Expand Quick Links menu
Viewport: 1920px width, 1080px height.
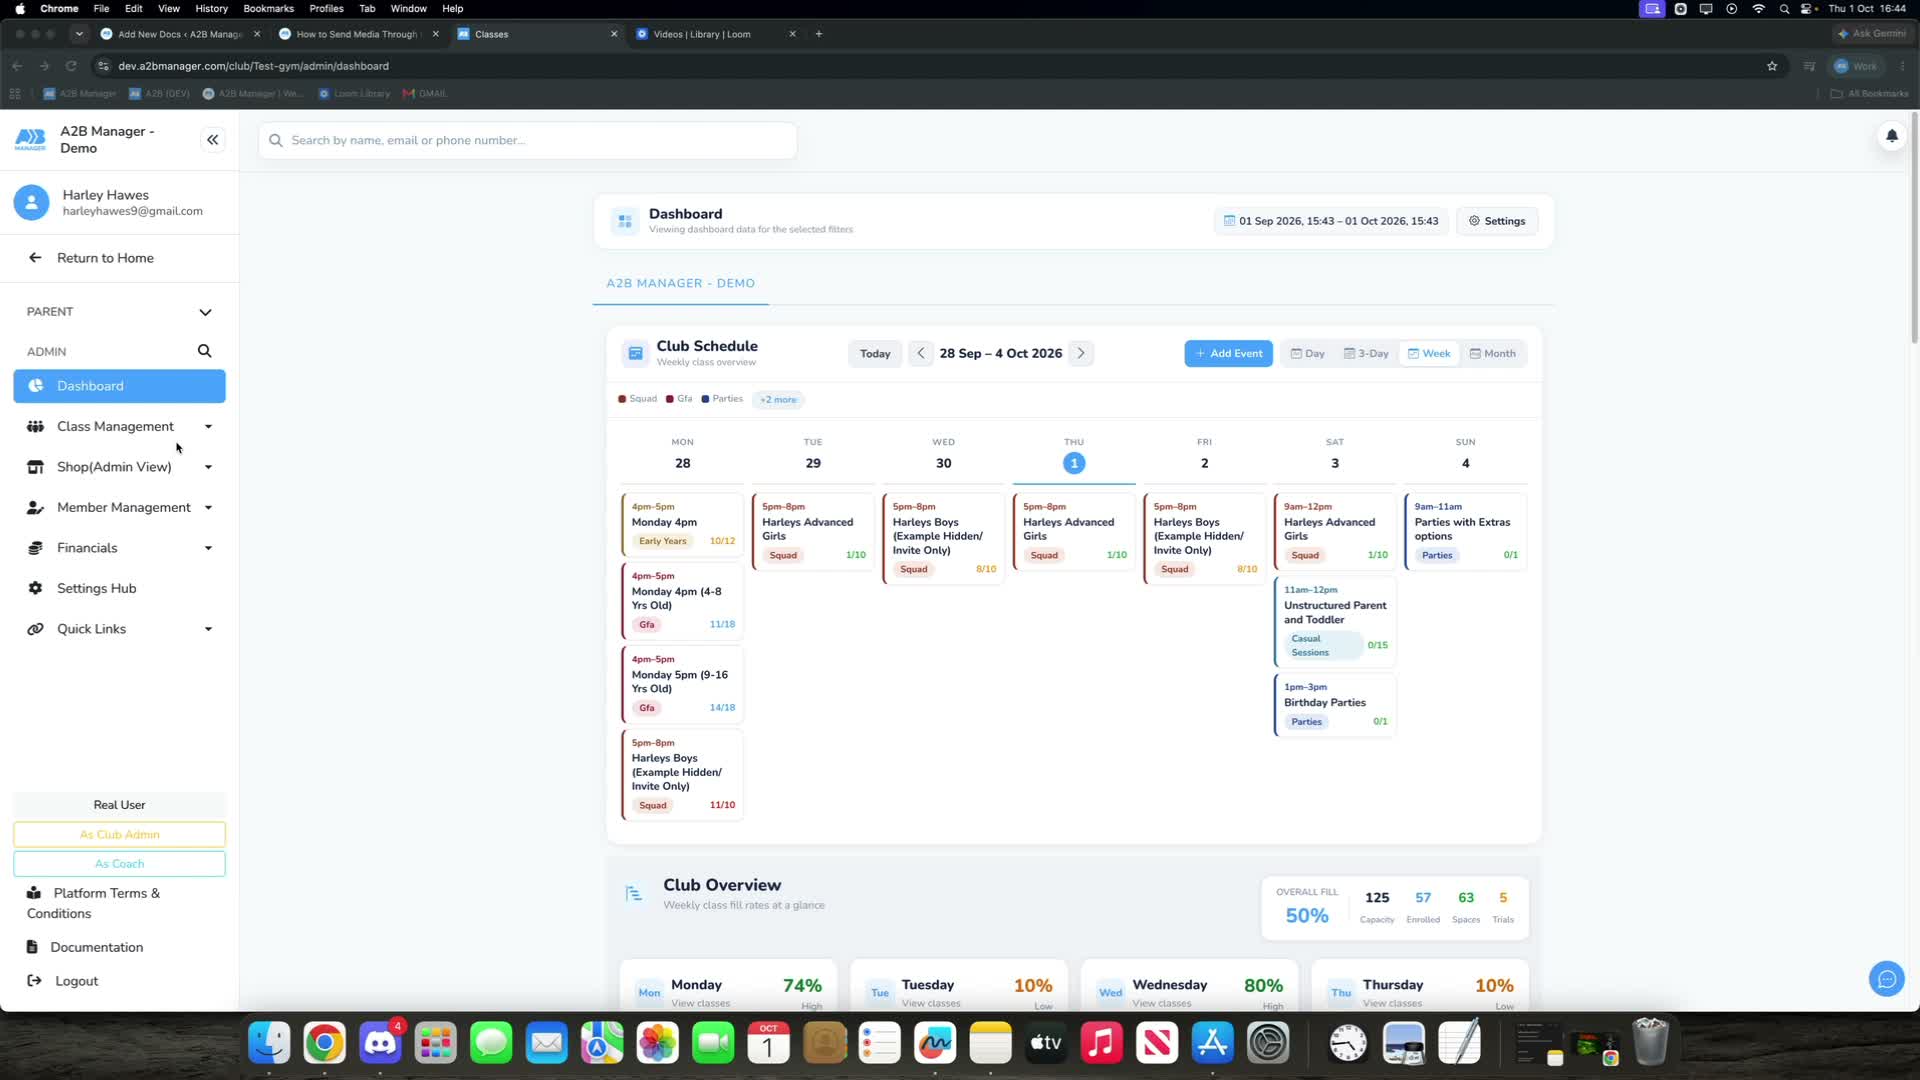(119, 629)
